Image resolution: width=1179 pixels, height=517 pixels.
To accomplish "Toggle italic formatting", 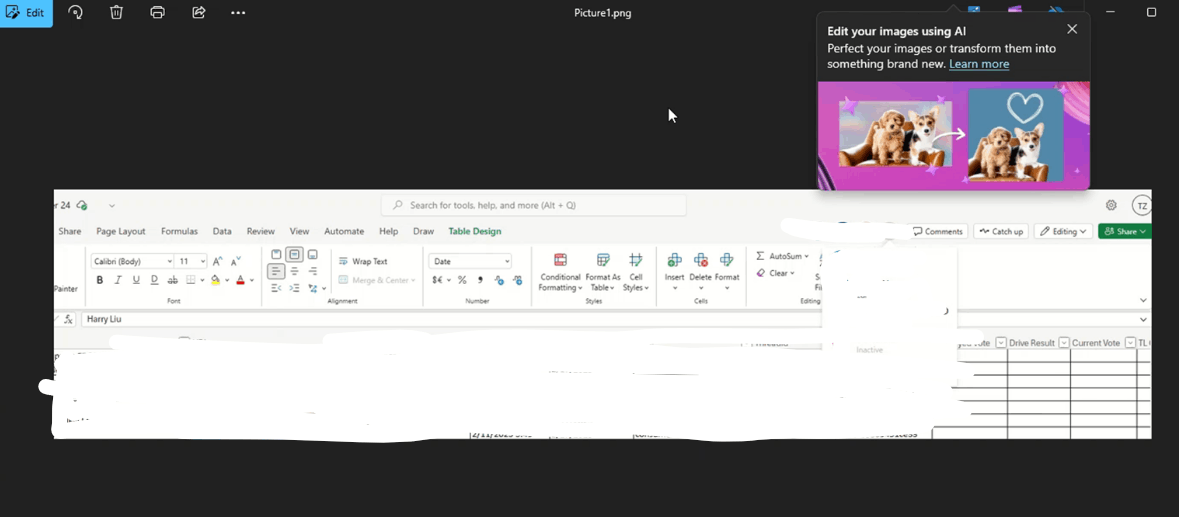I will 117,280.
